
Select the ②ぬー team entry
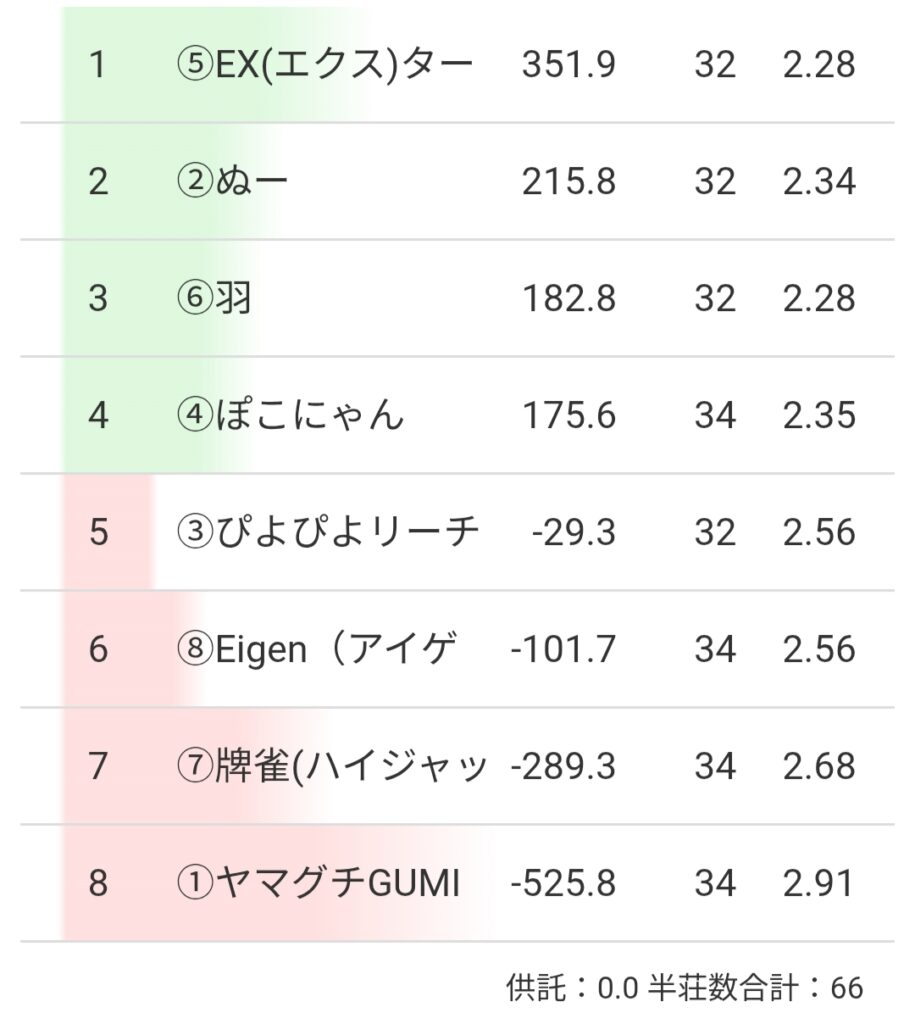tap(231, 182)
